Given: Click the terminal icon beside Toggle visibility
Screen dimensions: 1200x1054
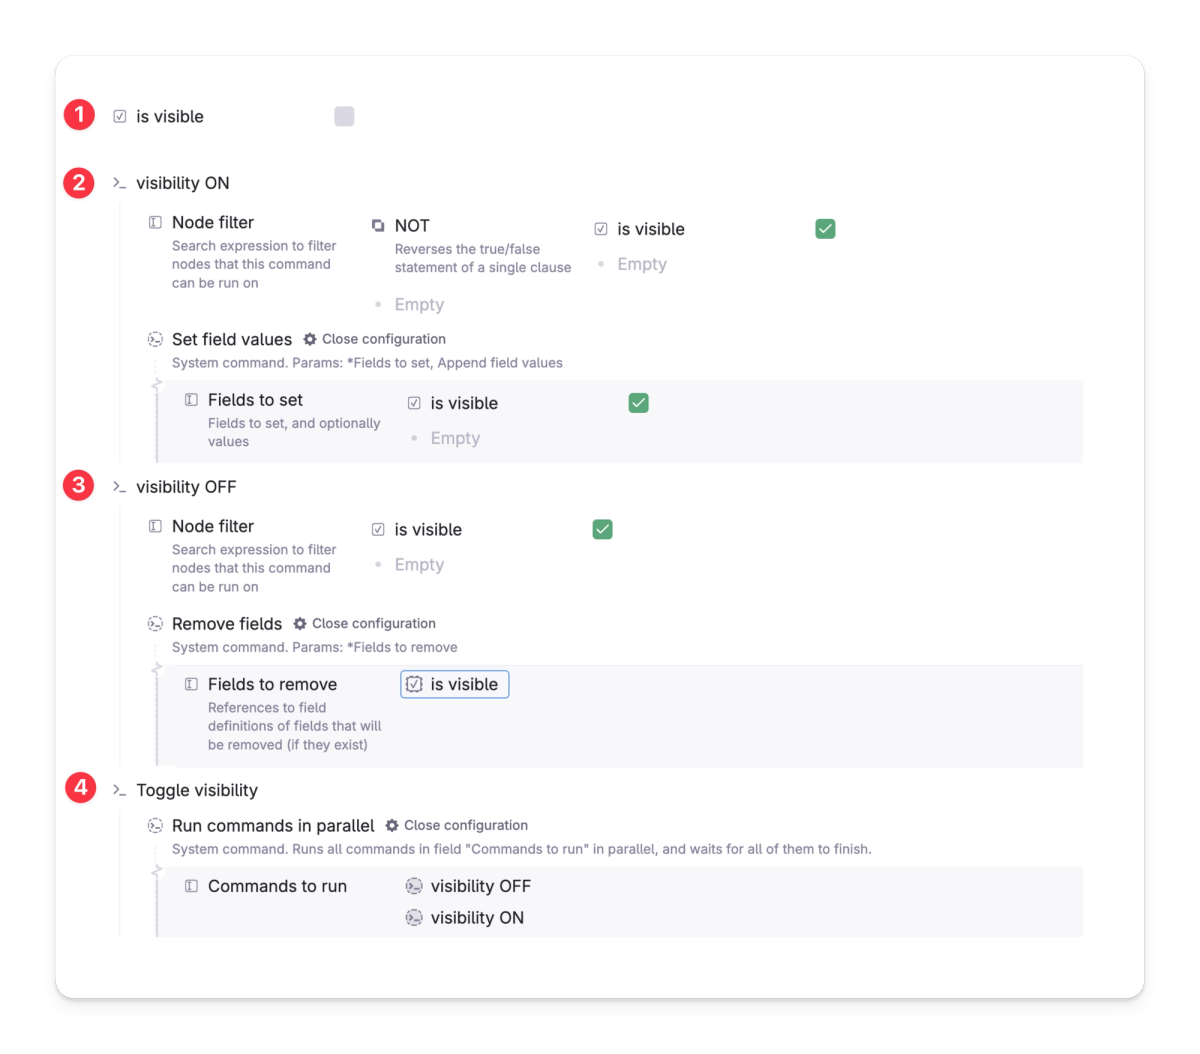Looking at the screenshot, I should tap(118, 789).
